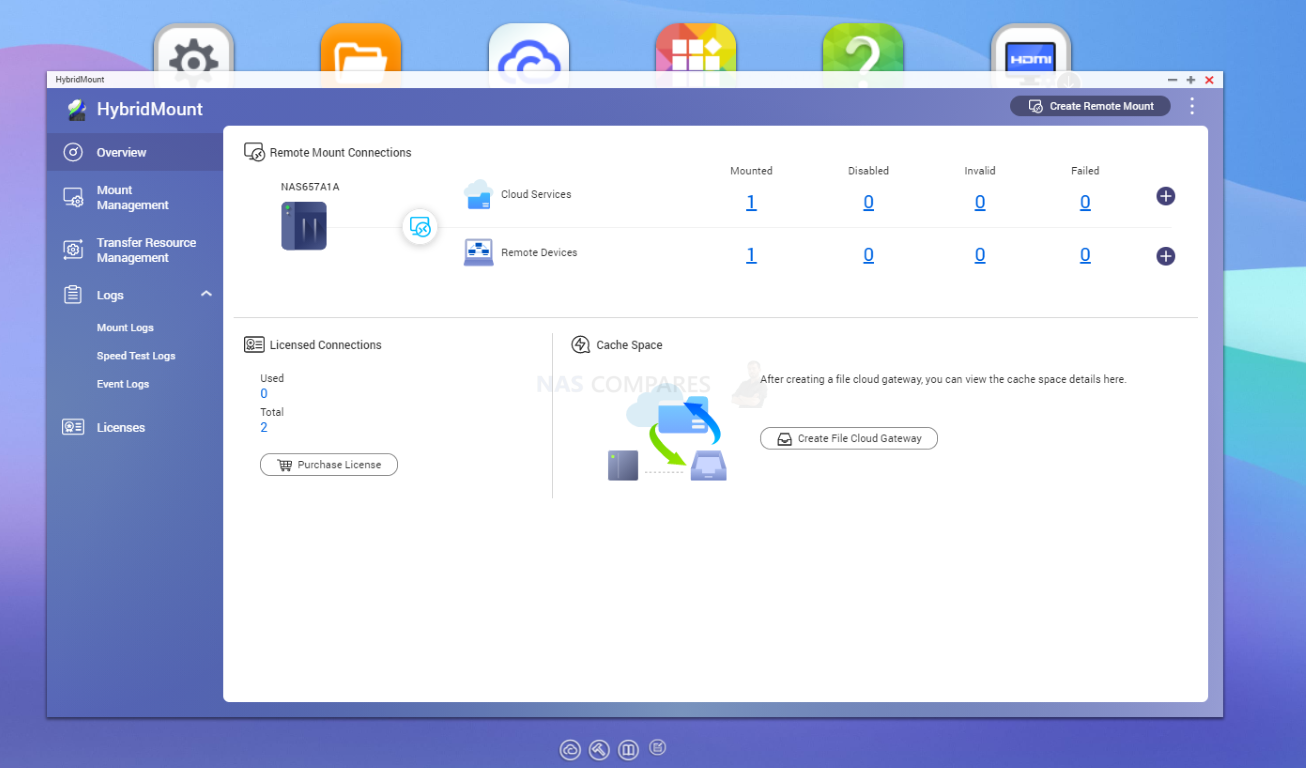The width and height of the screenshot is (1306, 768).
Task: Click the NAS657A1A device name label
Action: click(310, 187)
